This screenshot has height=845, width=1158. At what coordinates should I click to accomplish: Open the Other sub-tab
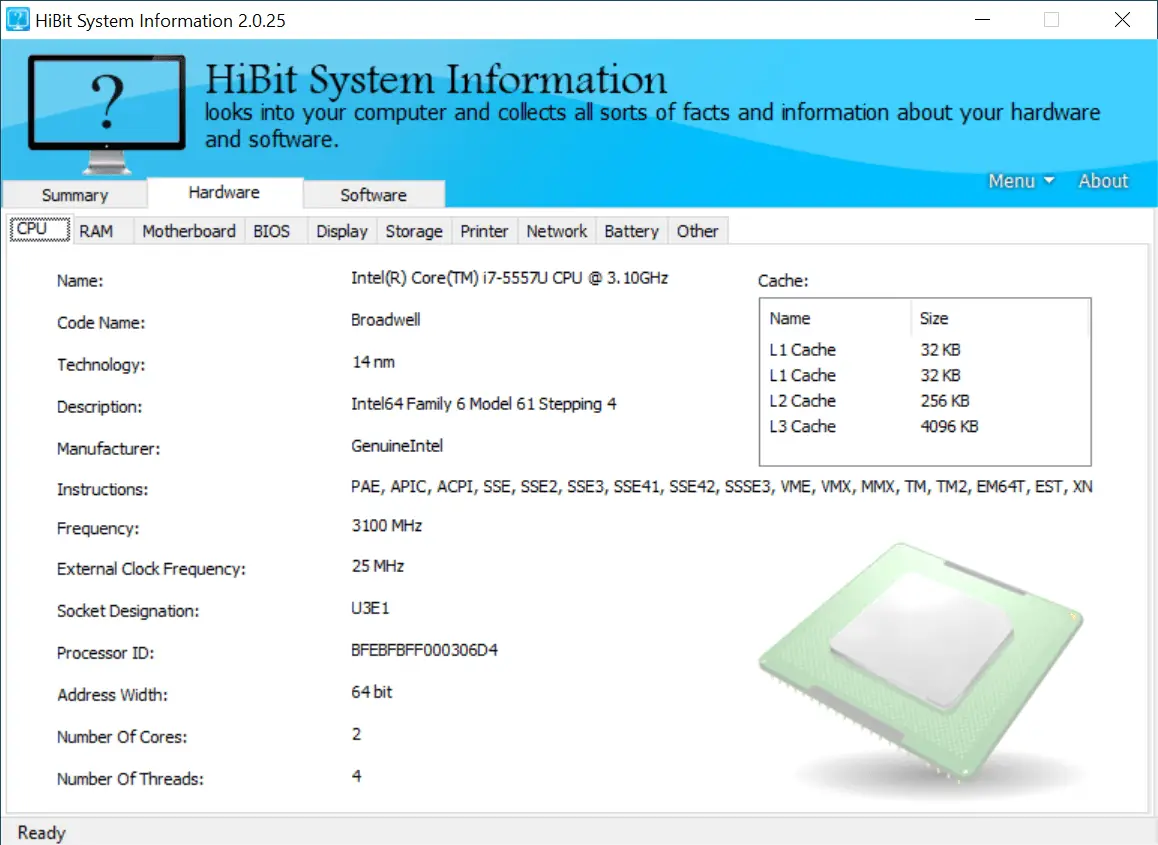[x=698, y=231]
